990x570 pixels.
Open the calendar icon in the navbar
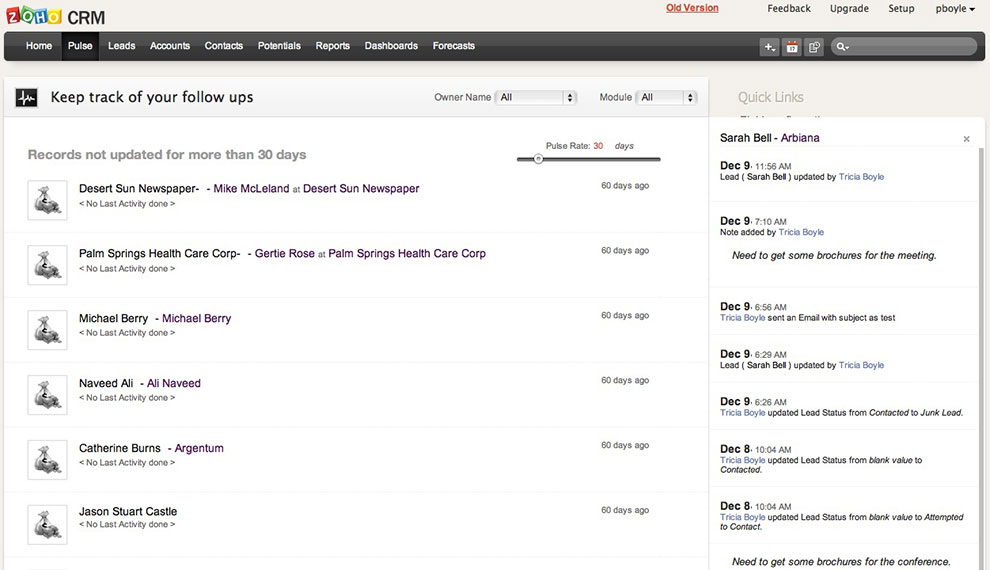point(792,47)
